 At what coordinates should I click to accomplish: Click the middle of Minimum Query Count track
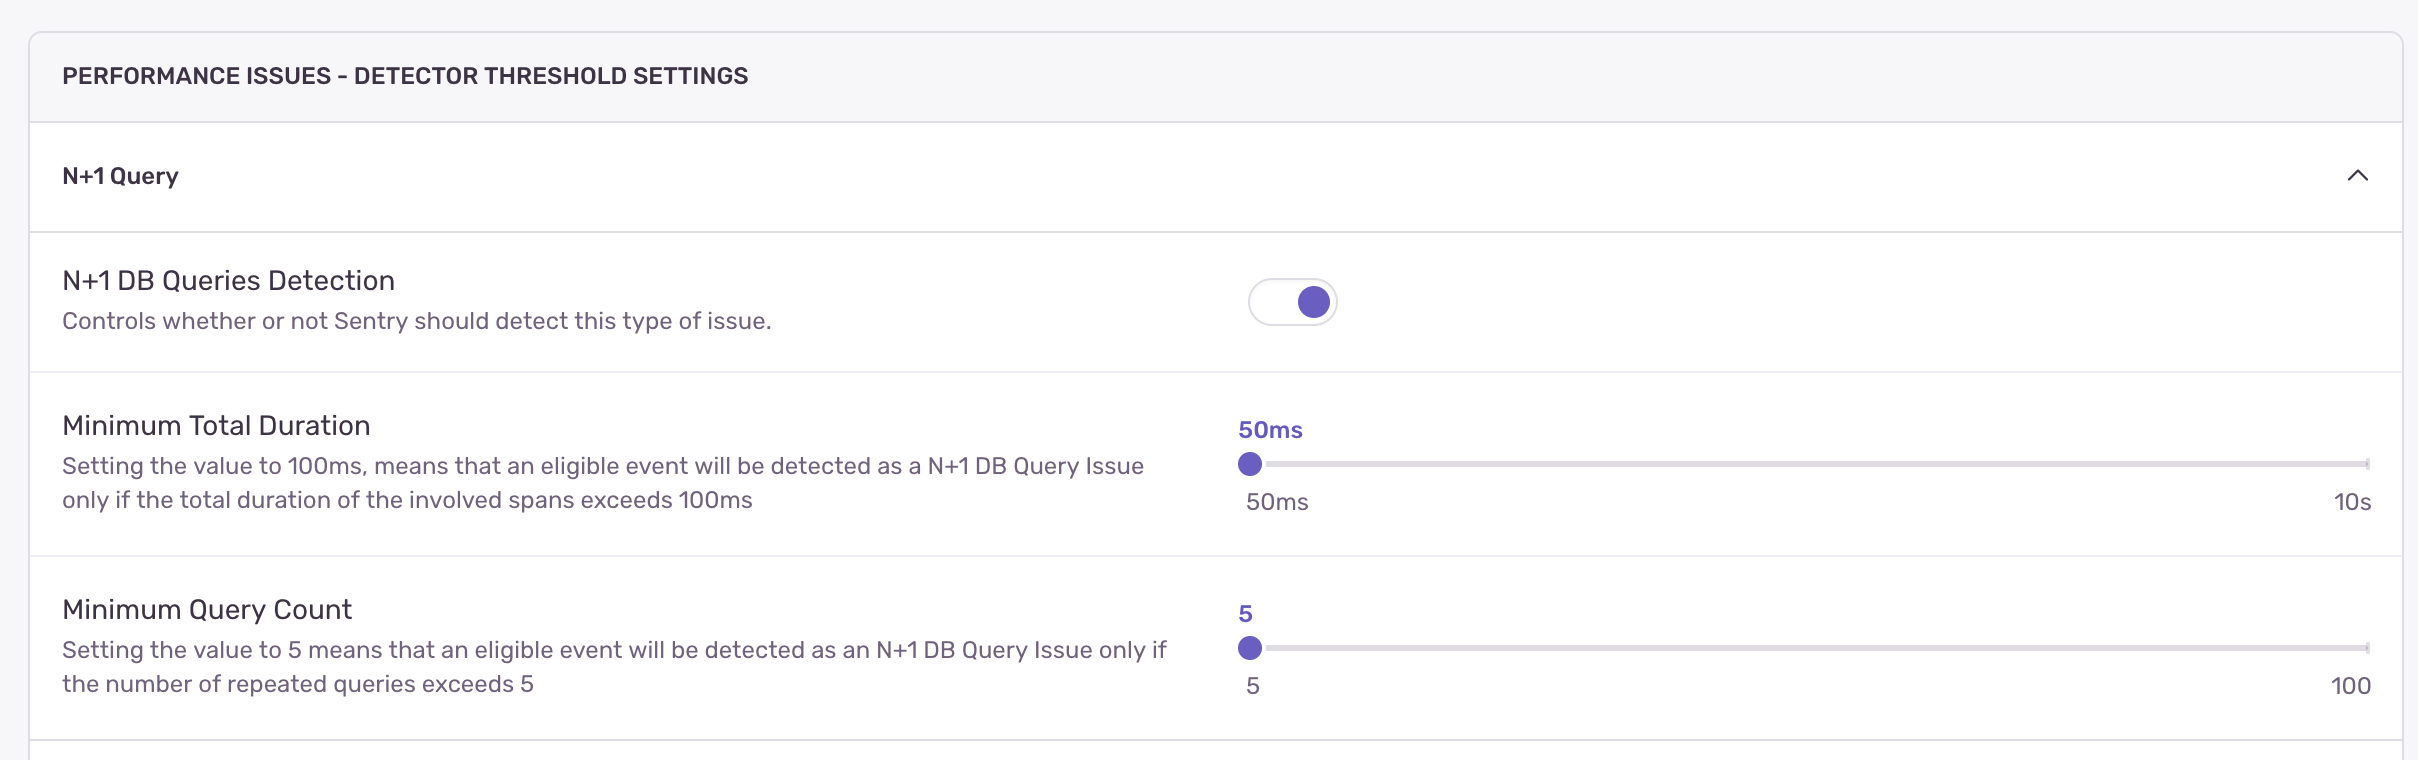(1810, 648)
